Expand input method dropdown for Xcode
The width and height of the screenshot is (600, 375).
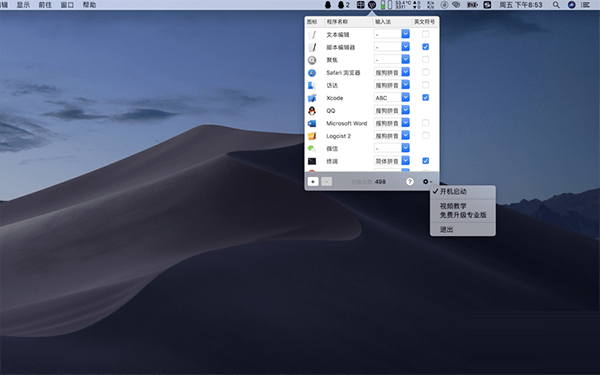pos(406,97)
